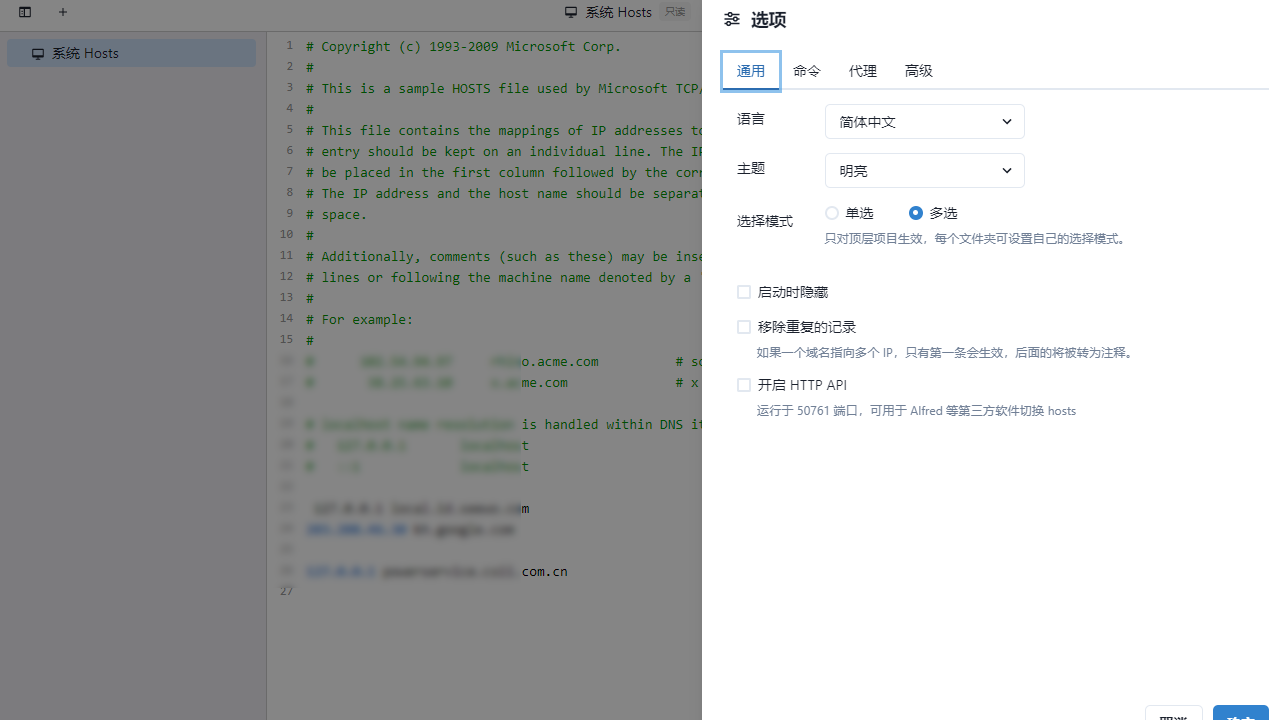Click the 只读 read-only badge
Screen dimensions: 1280x720
pyautogui.click(x=674, y=12)
